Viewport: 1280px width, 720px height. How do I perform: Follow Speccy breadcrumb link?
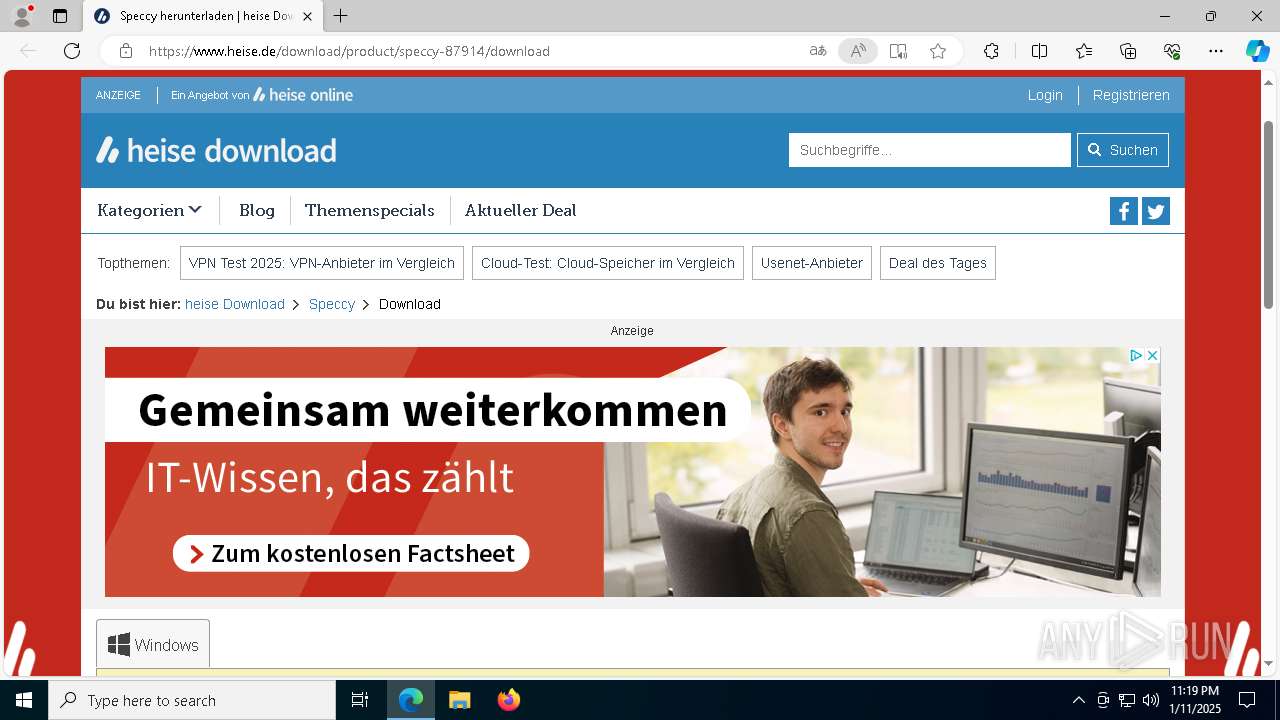(332, 304)
